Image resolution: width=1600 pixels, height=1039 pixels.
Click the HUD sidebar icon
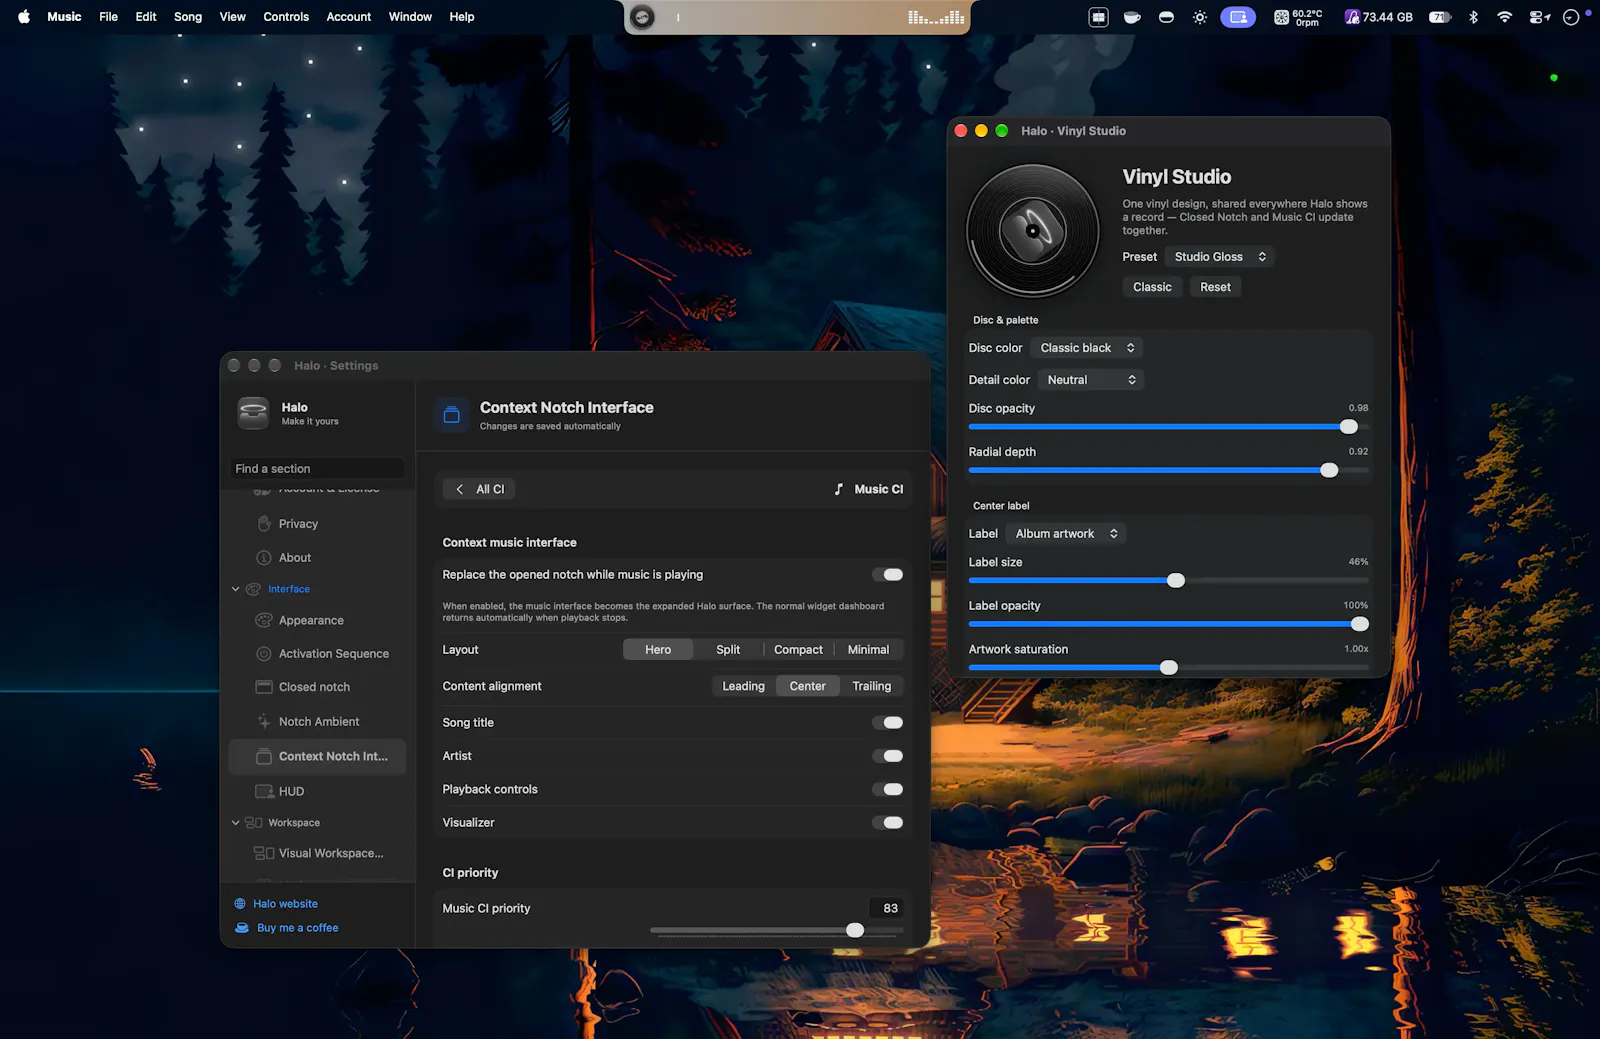[264, 792]
